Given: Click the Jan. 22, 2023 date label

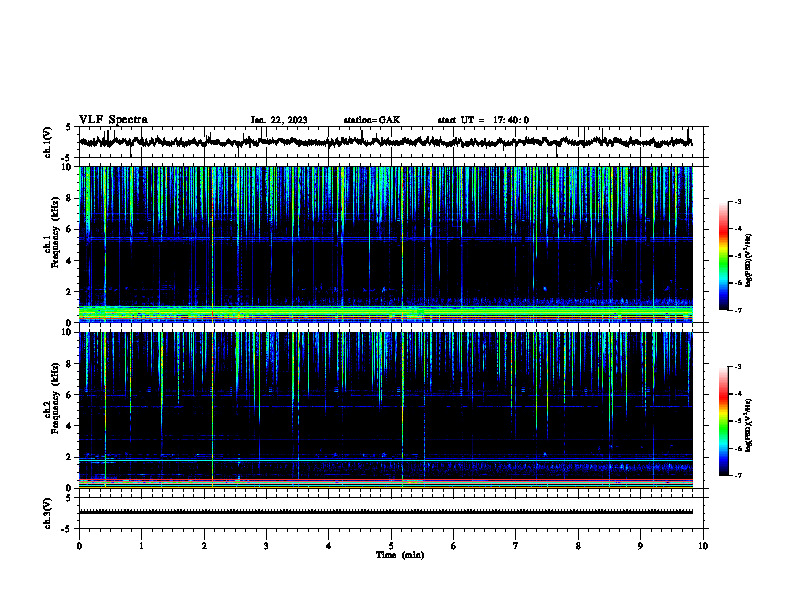Looking at the screenshot, I should 279,120.
